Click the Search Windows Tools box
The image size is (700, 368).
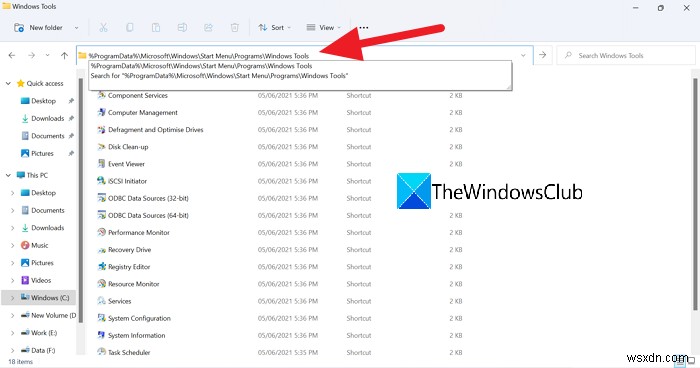(625, 55)
